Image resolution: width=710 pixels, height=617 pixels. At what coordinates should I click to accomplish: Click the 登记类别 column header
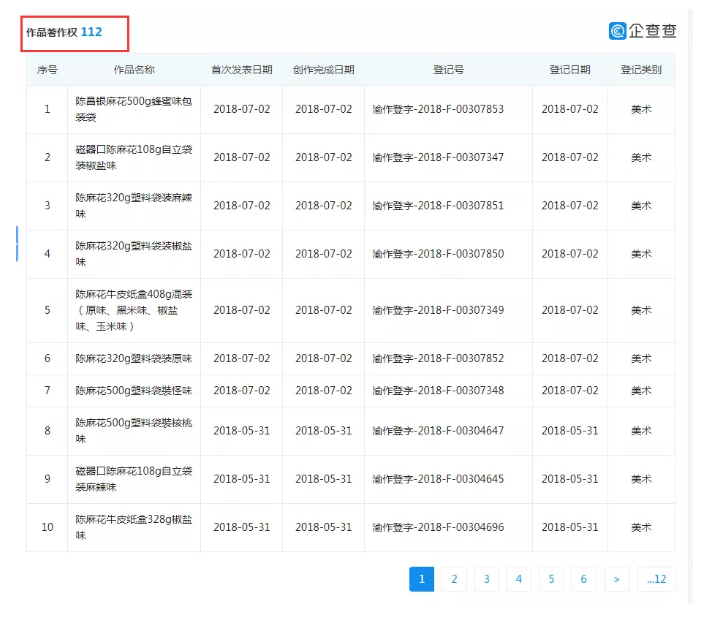tap(640, 70)
